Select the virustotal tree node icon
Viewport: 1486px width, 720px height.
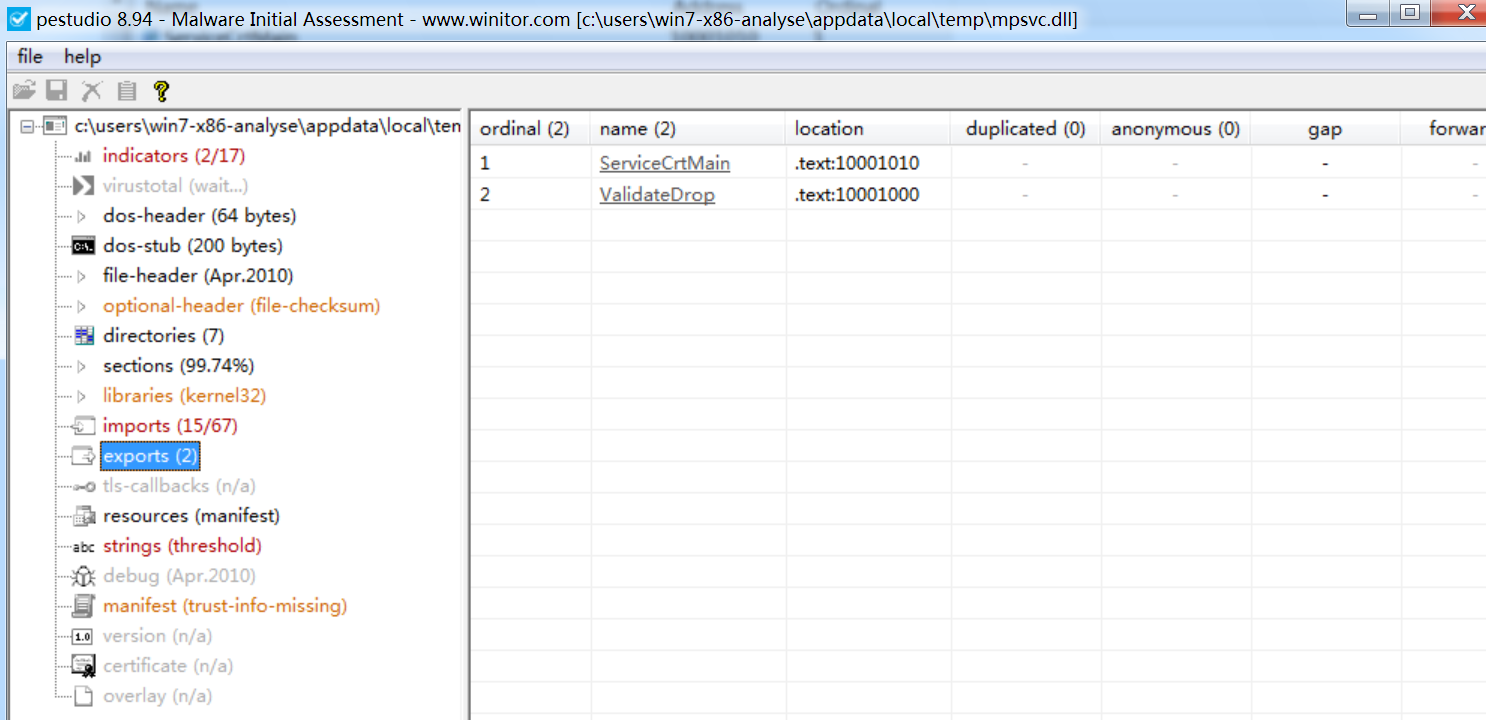(84, 186)
